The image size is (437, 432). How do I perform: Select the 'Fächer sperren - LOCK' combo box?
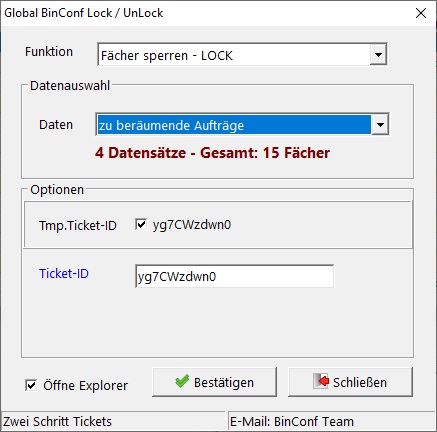pyautogui.click(x=242, y=55)
